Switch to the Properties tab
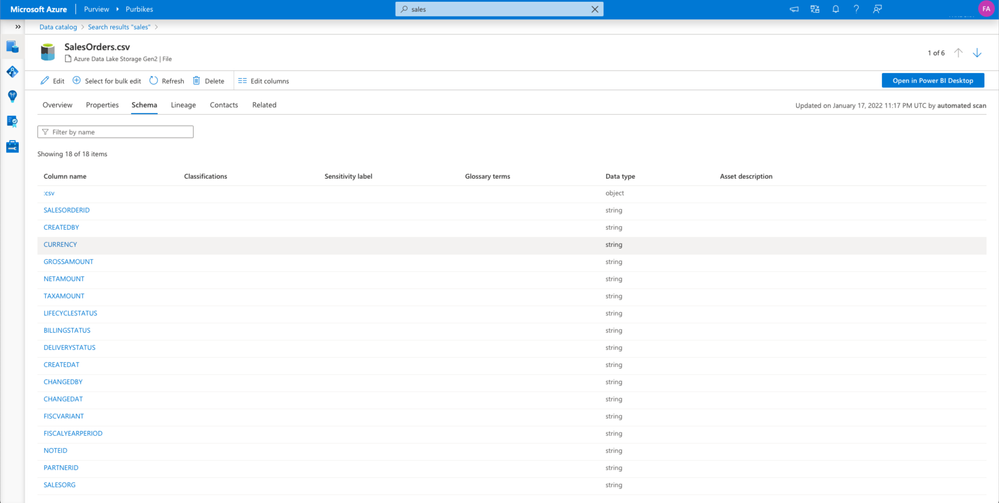 pyautogui.click(x=102, y=105)
